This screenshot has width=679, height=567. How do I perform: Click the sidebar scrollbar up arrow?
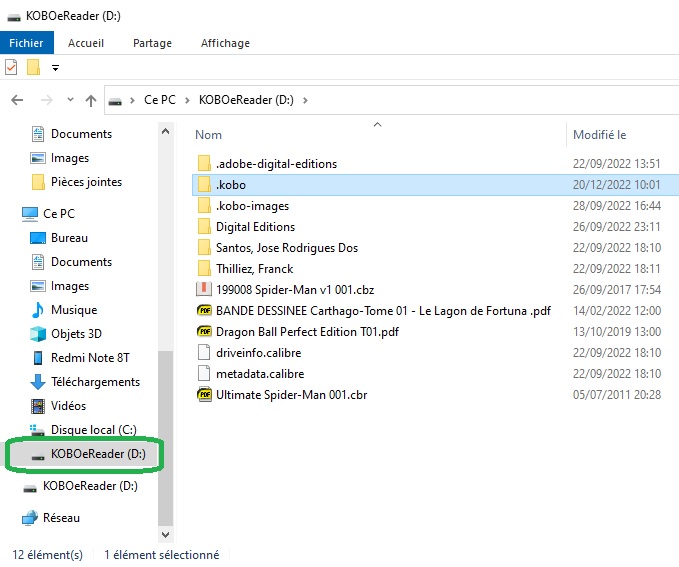click(165, 131)
